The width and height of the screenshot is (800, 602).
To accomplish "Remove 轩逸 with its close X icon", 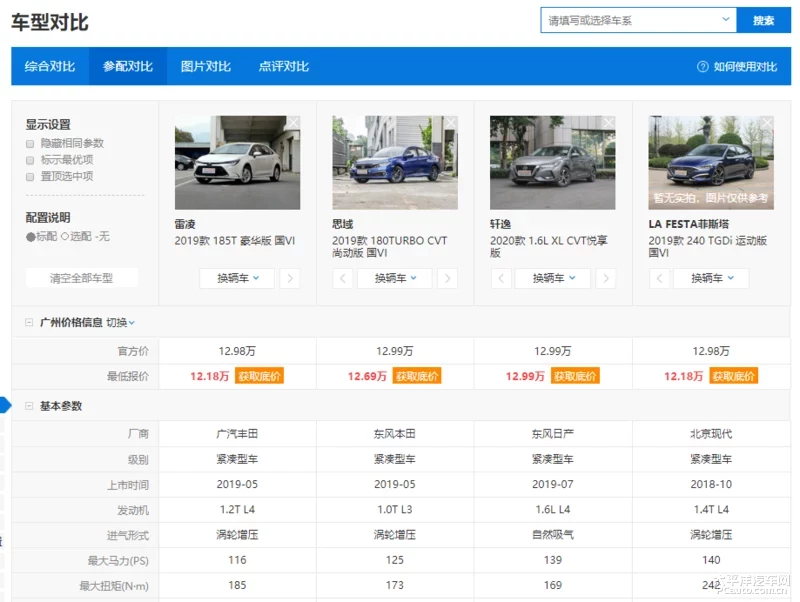I will click(x=608, y=123).
